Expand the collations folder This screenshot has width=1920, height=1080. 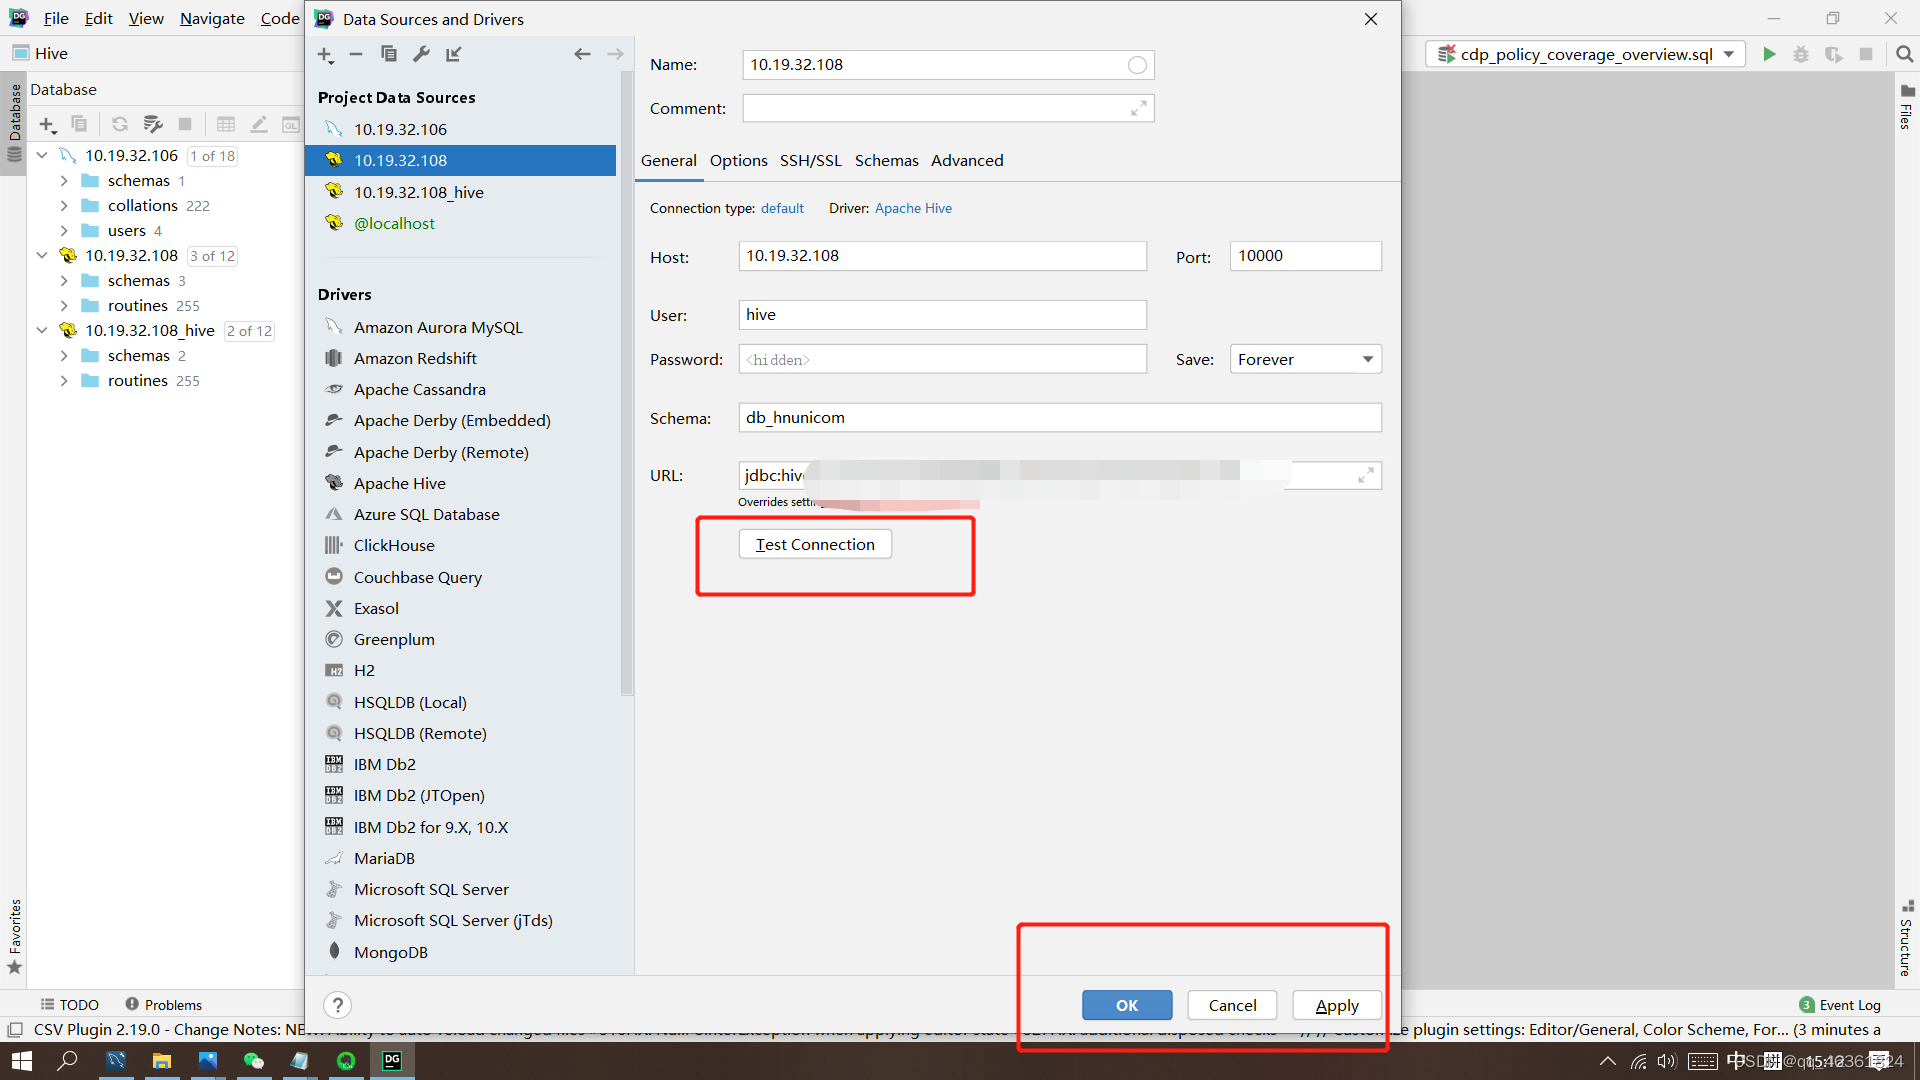pos(64,206)
